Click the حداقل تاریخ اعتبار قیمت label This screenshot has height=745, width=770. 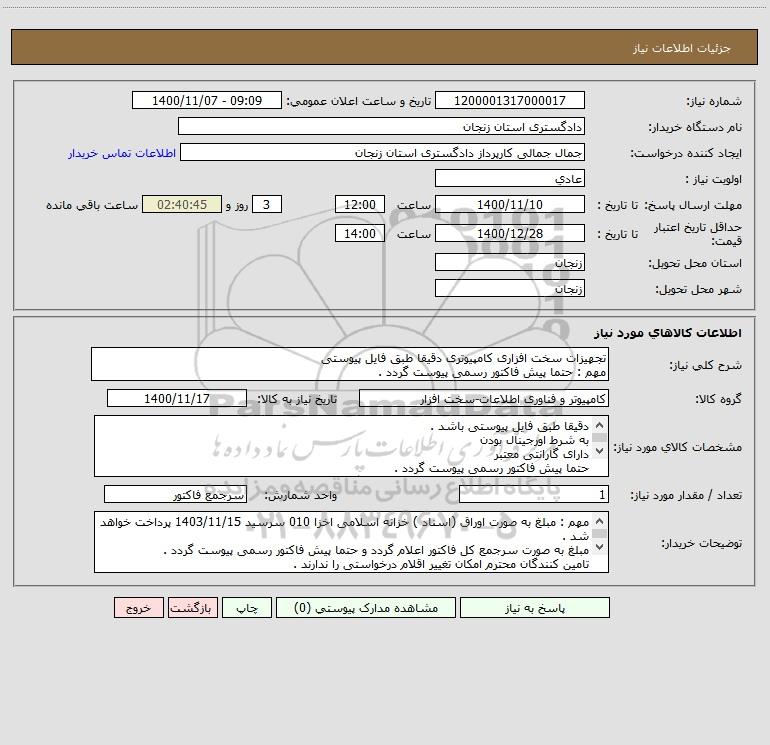pos(698,234)
